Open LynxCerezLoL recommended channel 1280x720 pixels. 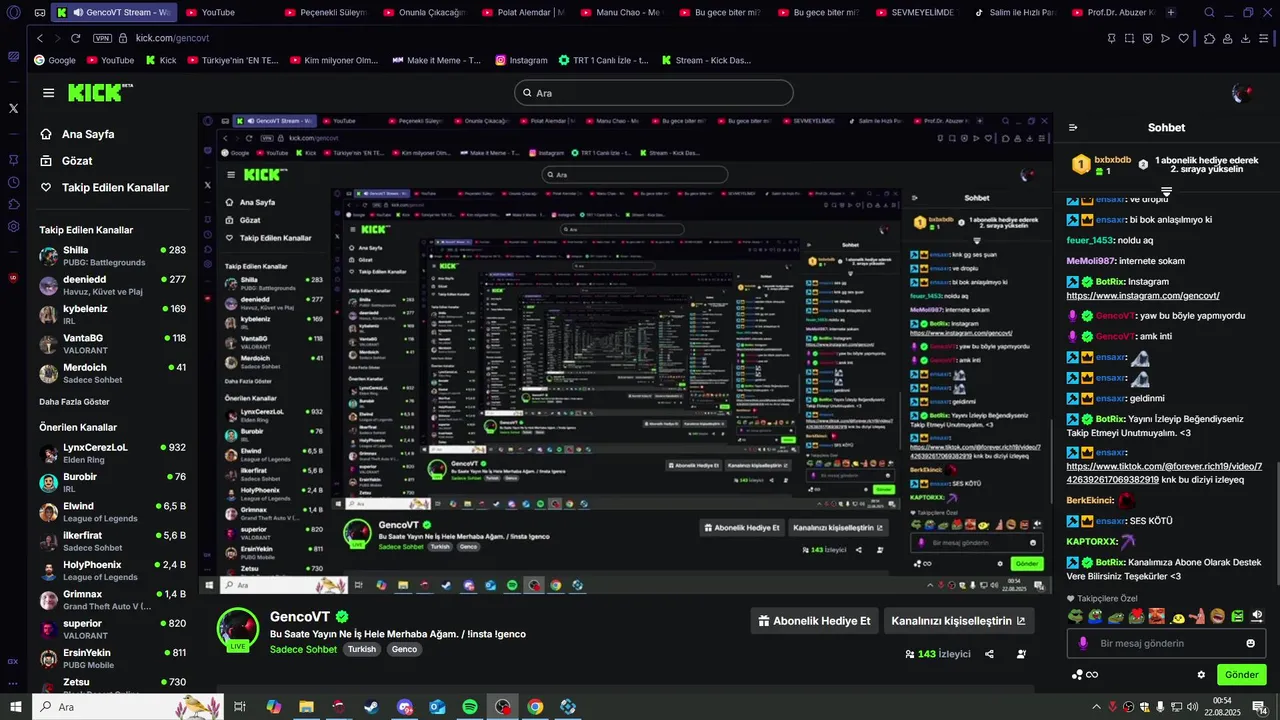[112, 453]
